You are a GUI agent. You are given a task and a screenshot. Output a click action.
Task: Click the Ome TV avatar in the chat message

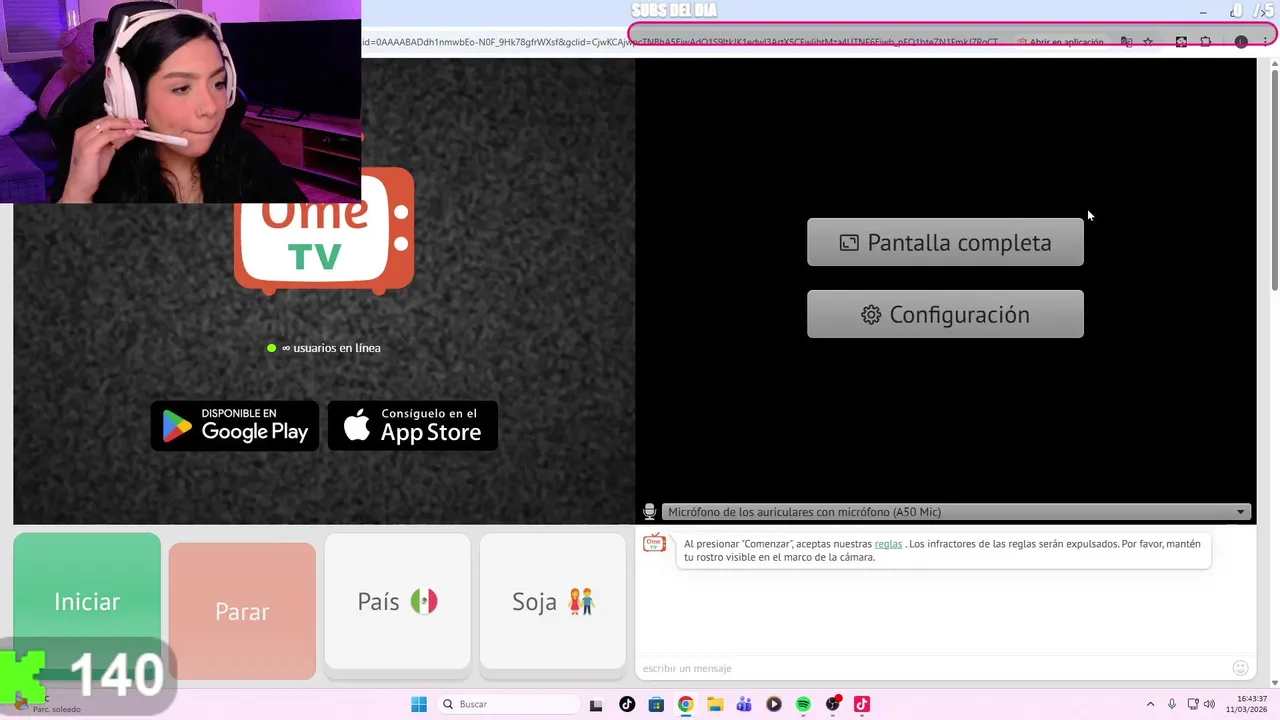[x=654, y=544]
